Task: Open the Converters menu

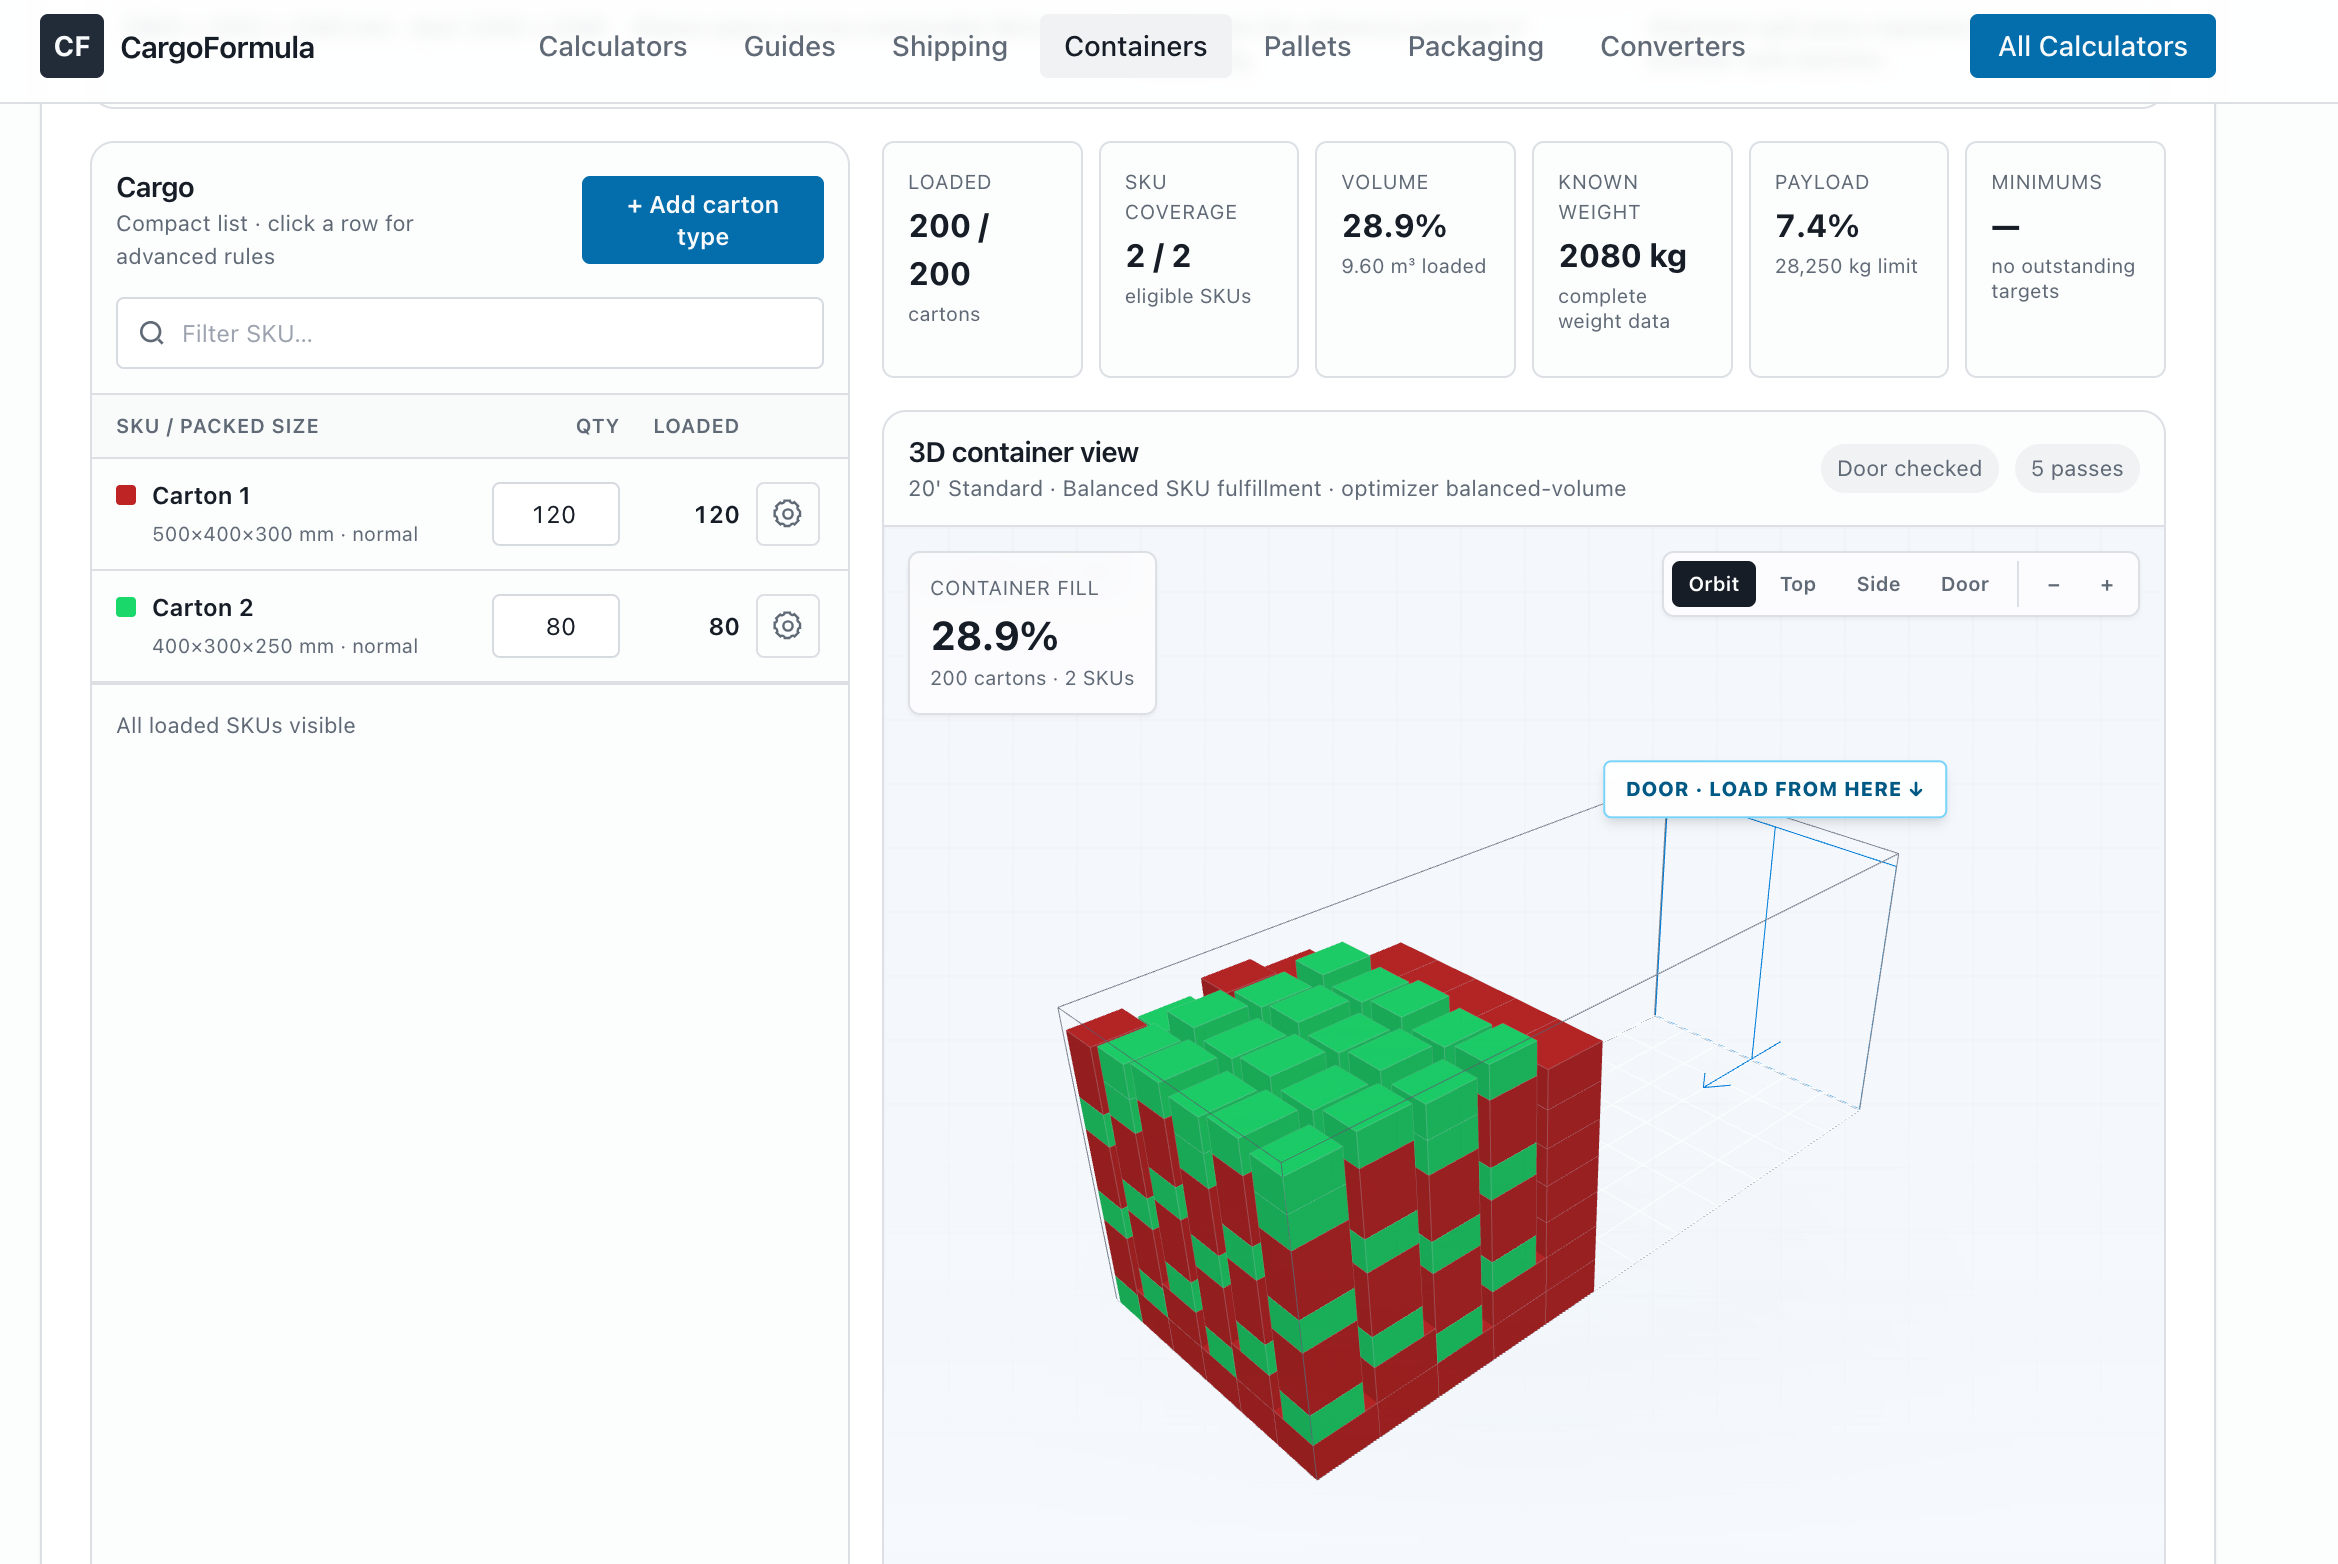Action: pyautogui.click(x=1672, y=46)
